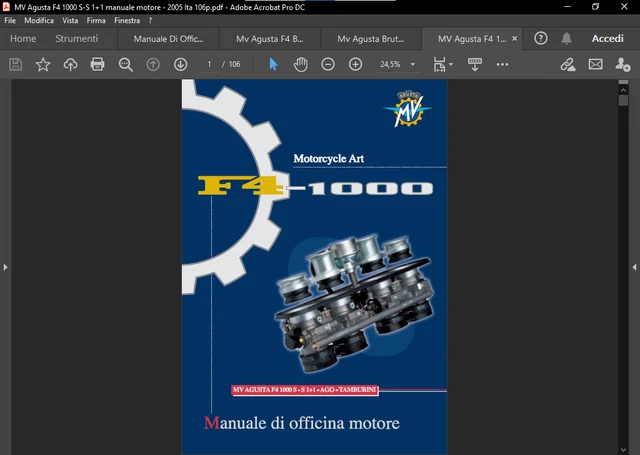Go to the previous page with the up arrow
The height and width of the screenshot is (455, 640).
(153, 64)
